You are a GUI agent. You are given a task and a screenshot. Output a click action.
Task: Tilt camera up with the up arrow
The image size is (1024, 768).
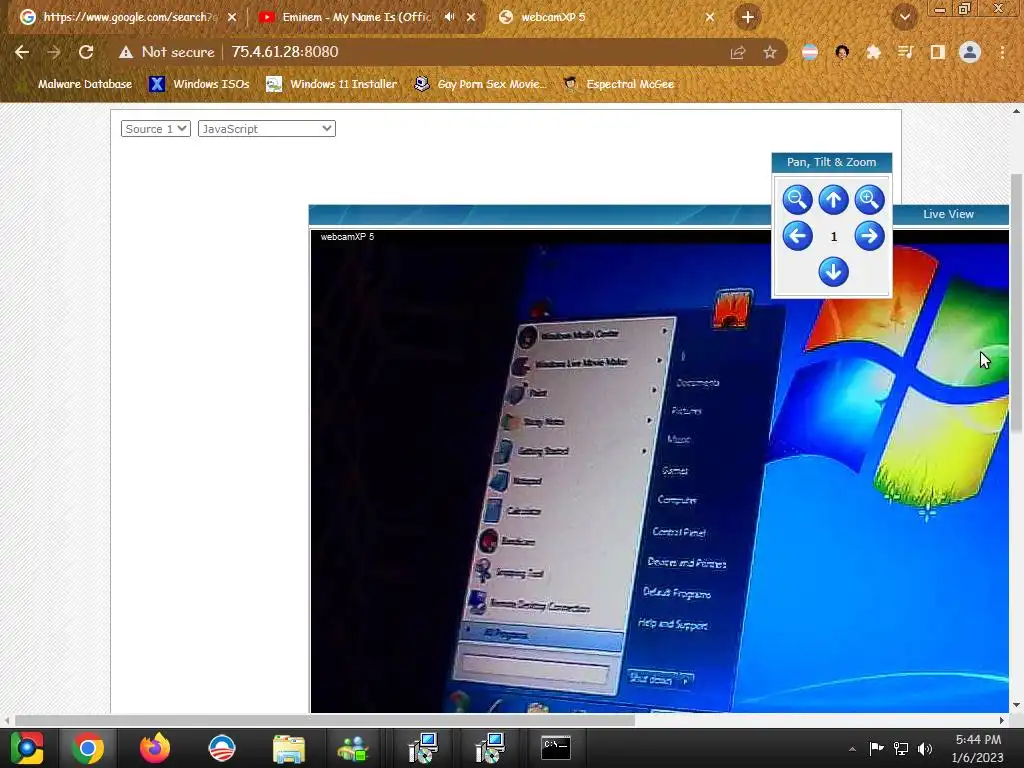(833, 200)
